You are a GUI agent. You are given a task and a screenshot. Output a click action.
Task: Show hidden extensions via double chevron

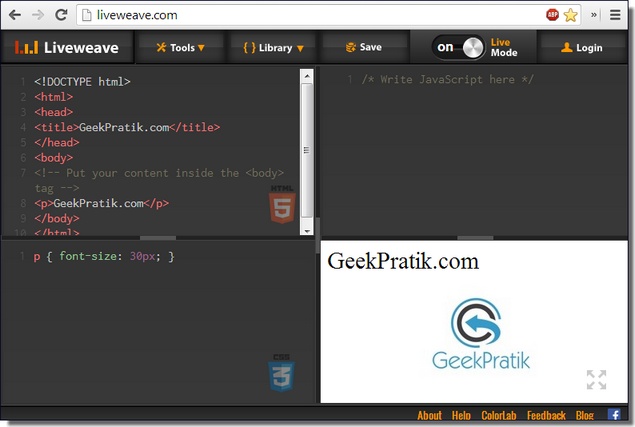tap(594, 15)
